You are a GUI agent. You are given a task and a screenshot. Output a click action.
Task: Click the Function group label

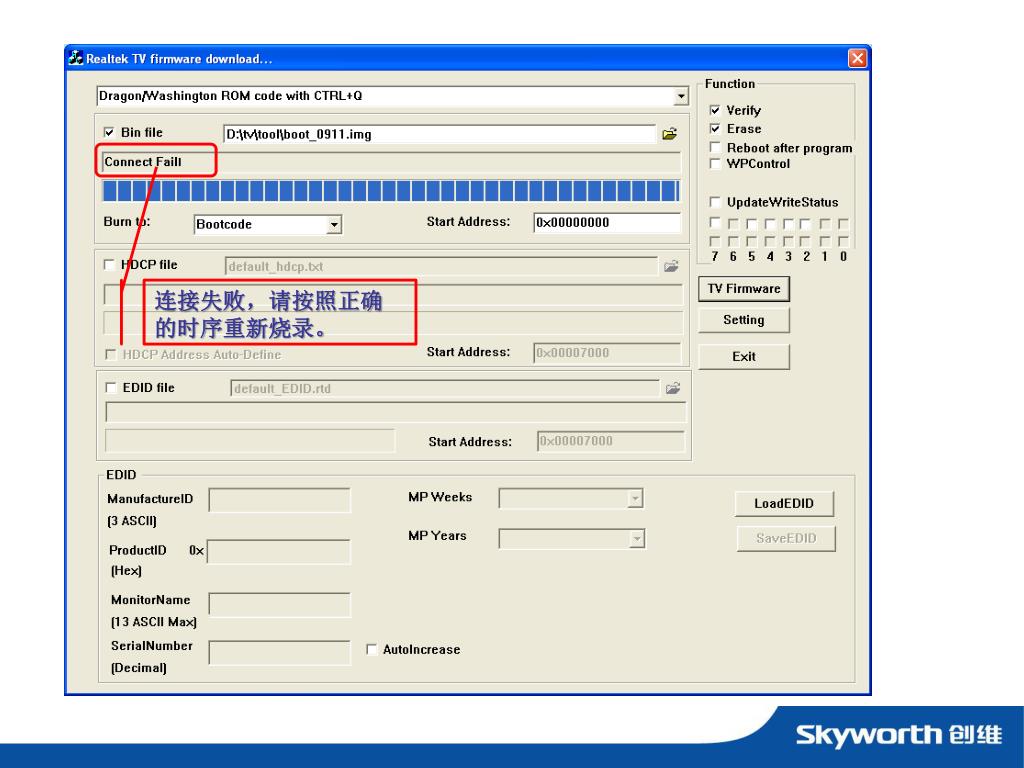tap(729, 84)
